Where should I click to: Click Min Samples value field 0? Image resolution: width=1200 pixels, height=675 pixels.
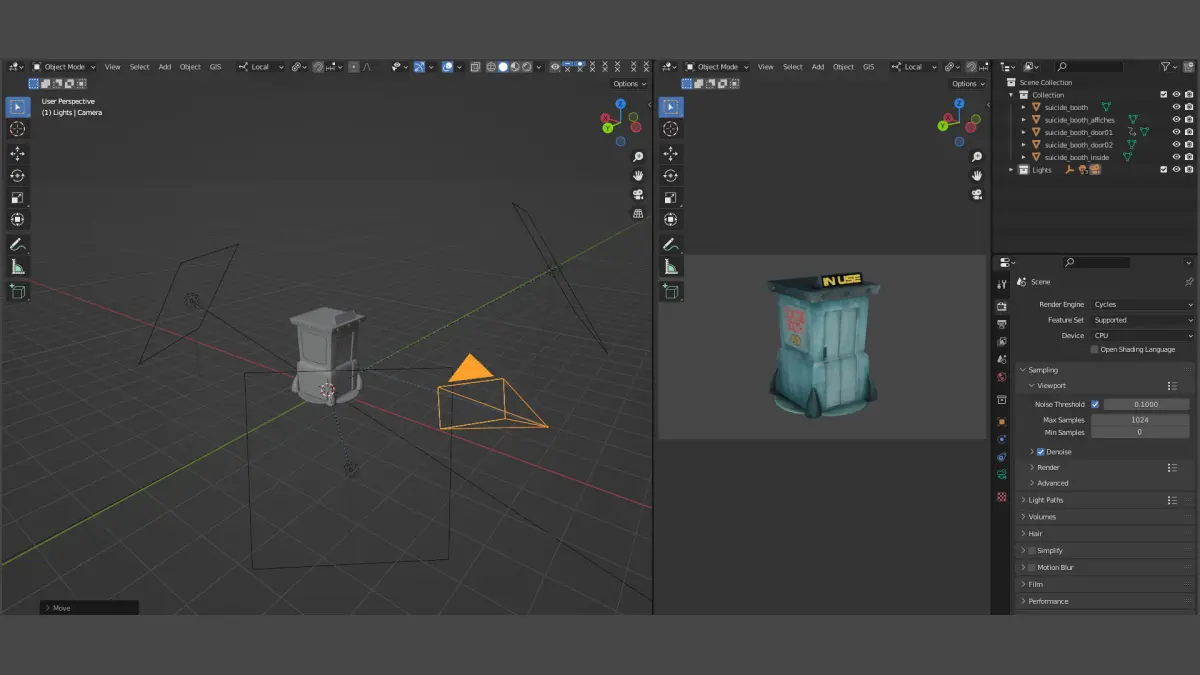[x=1139, y=432]
